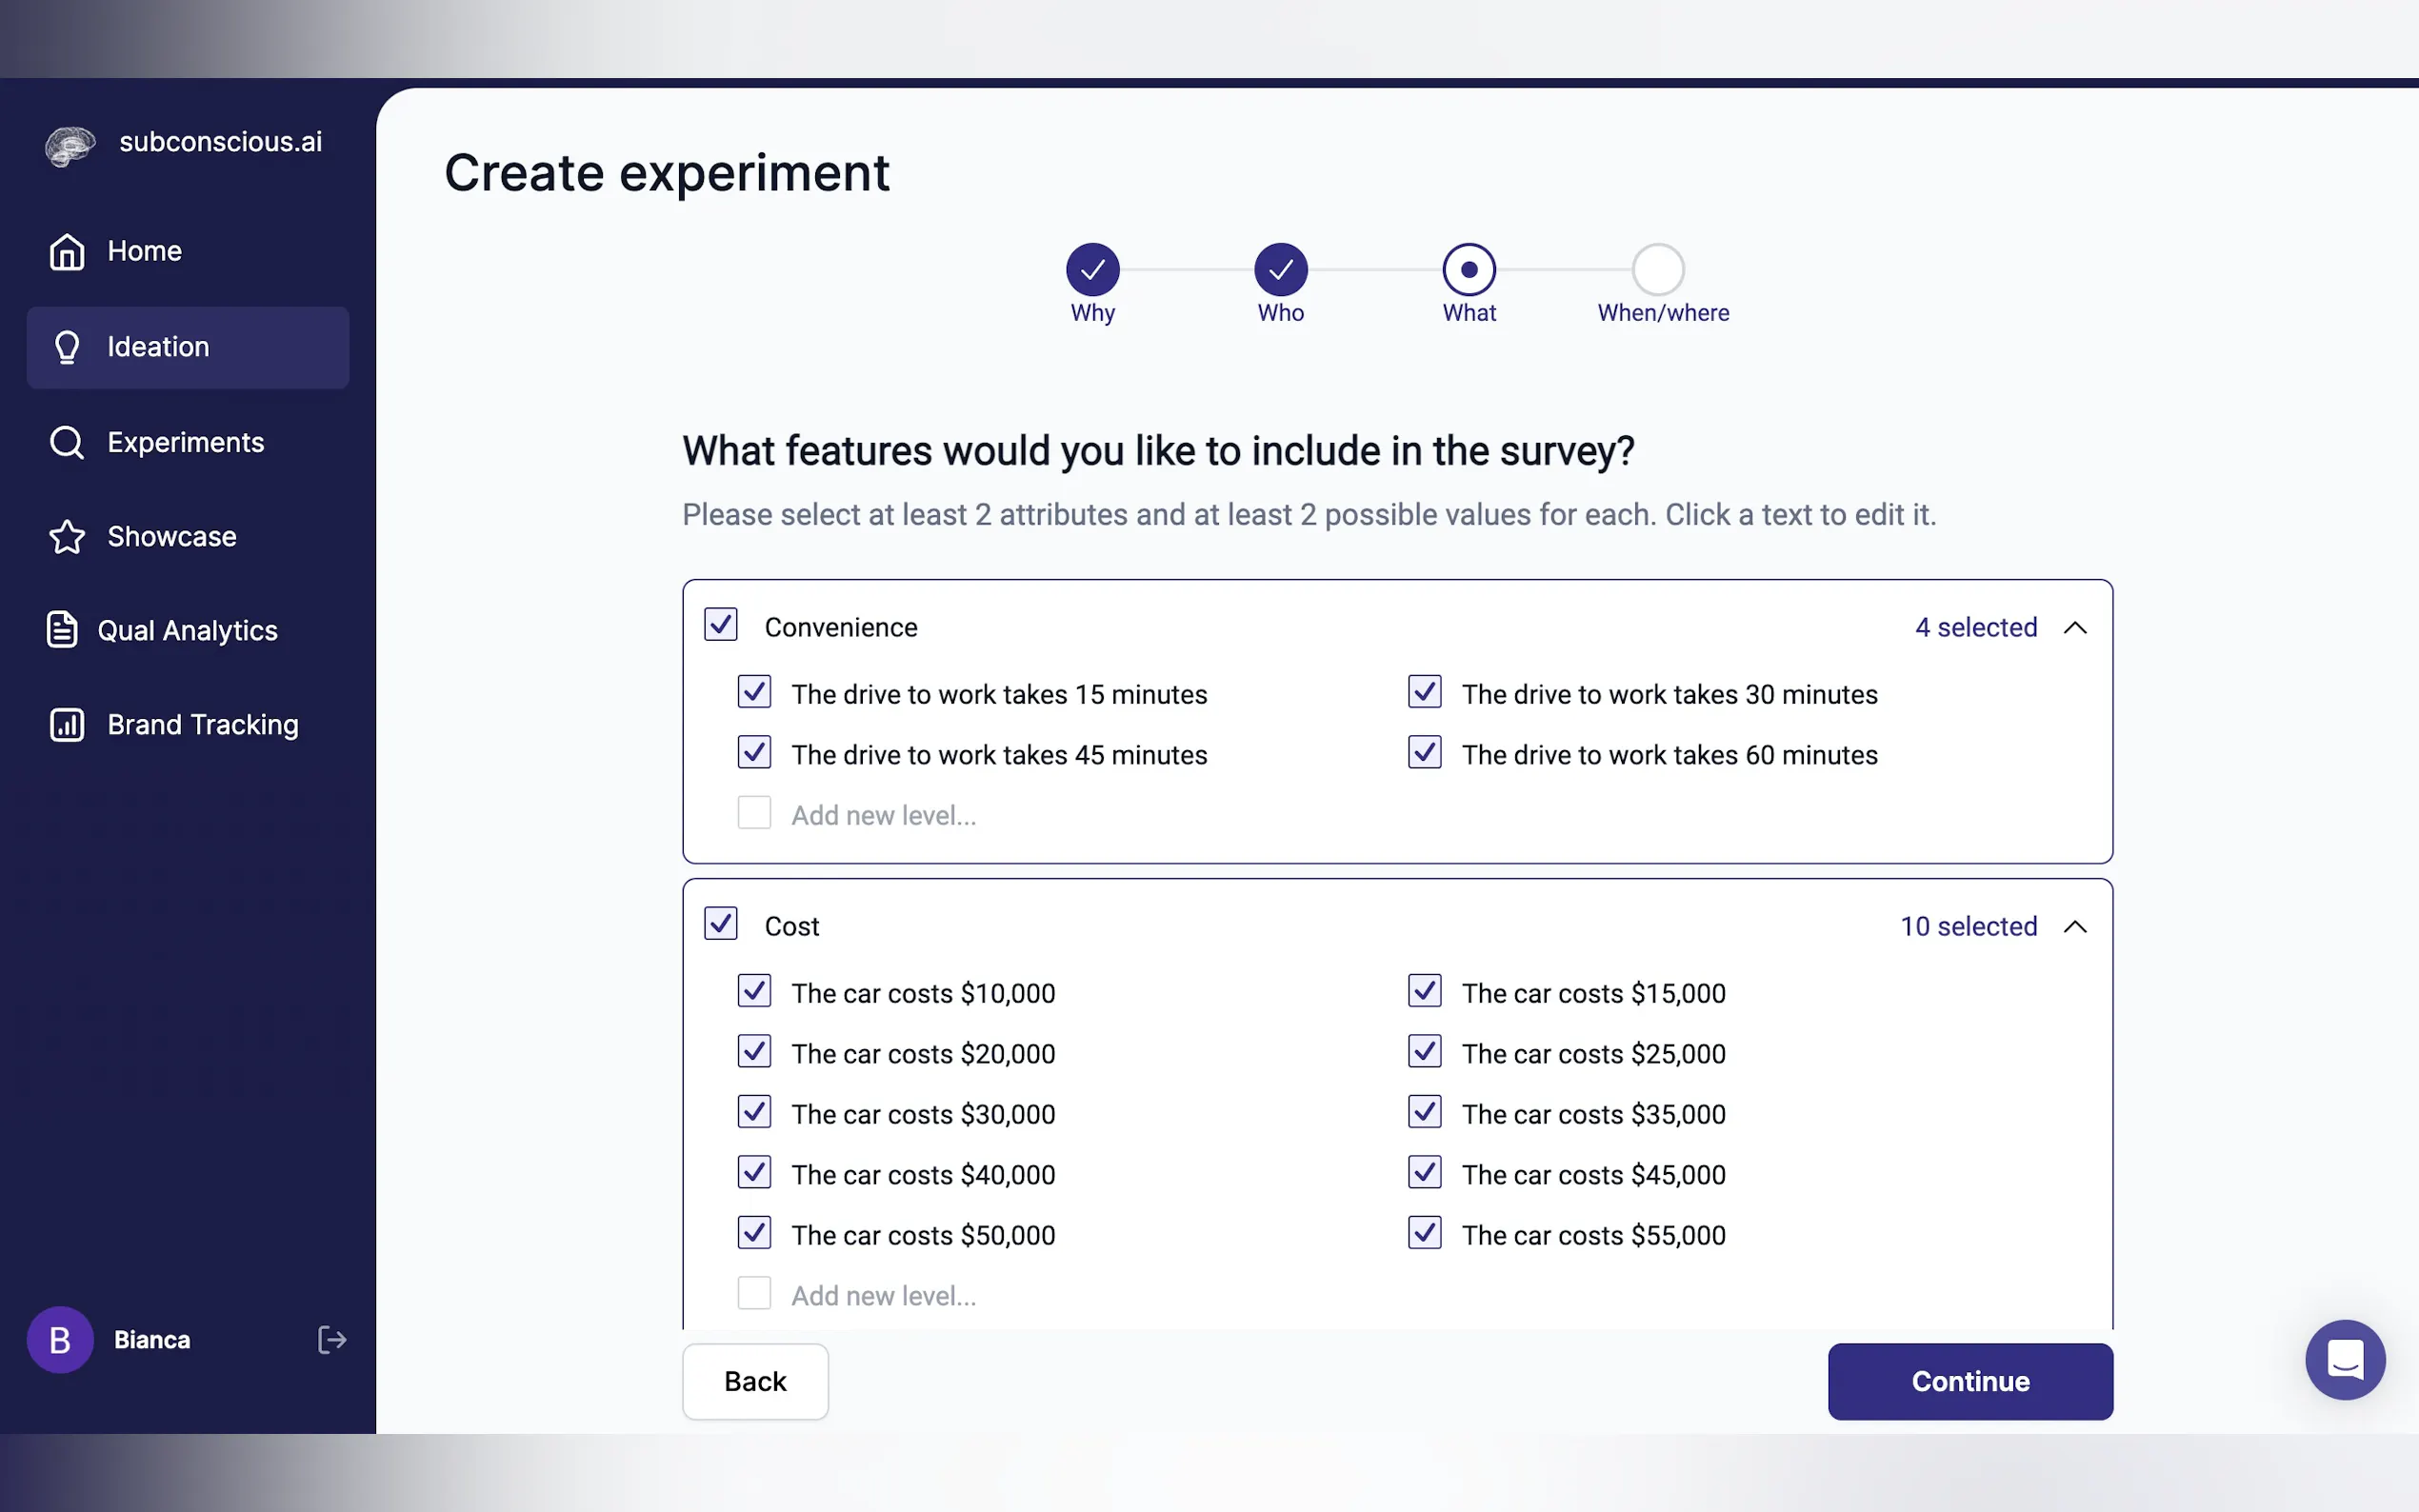Click the subconscious.ai brain logo
The width and height of the screenshot is (2419, 1512).
click(69, 145)
